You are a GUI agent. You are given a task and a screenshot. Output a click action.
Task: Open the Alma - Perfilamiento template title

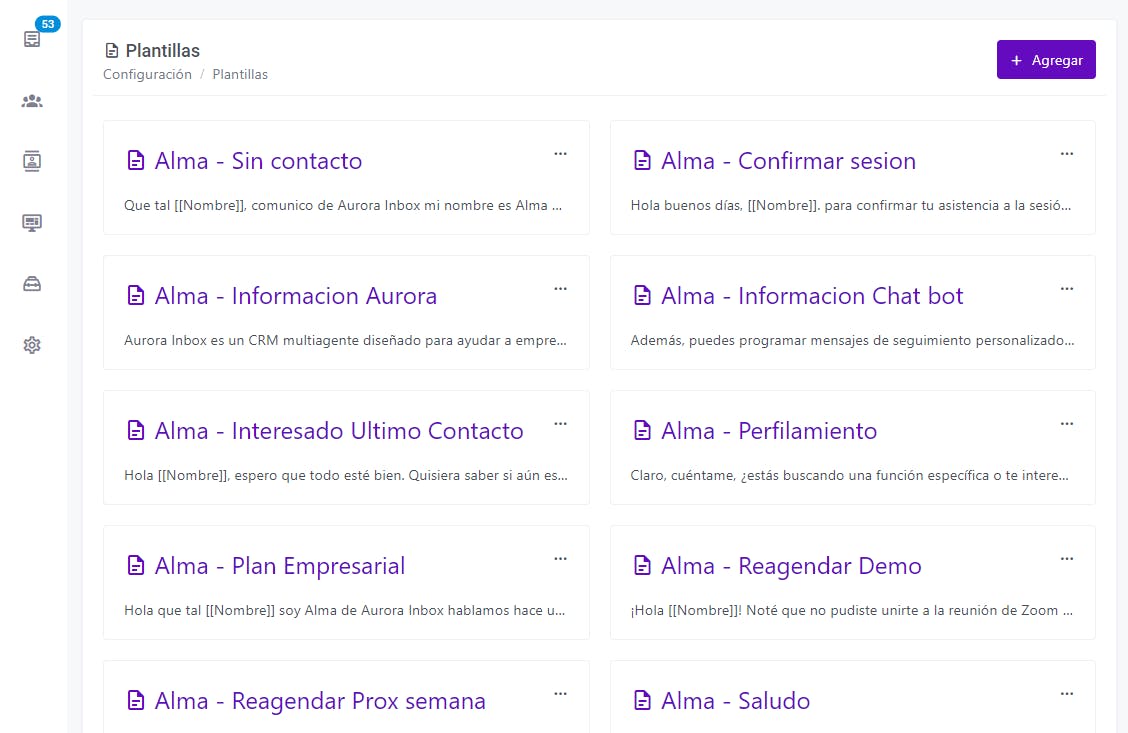pos(769,430)
